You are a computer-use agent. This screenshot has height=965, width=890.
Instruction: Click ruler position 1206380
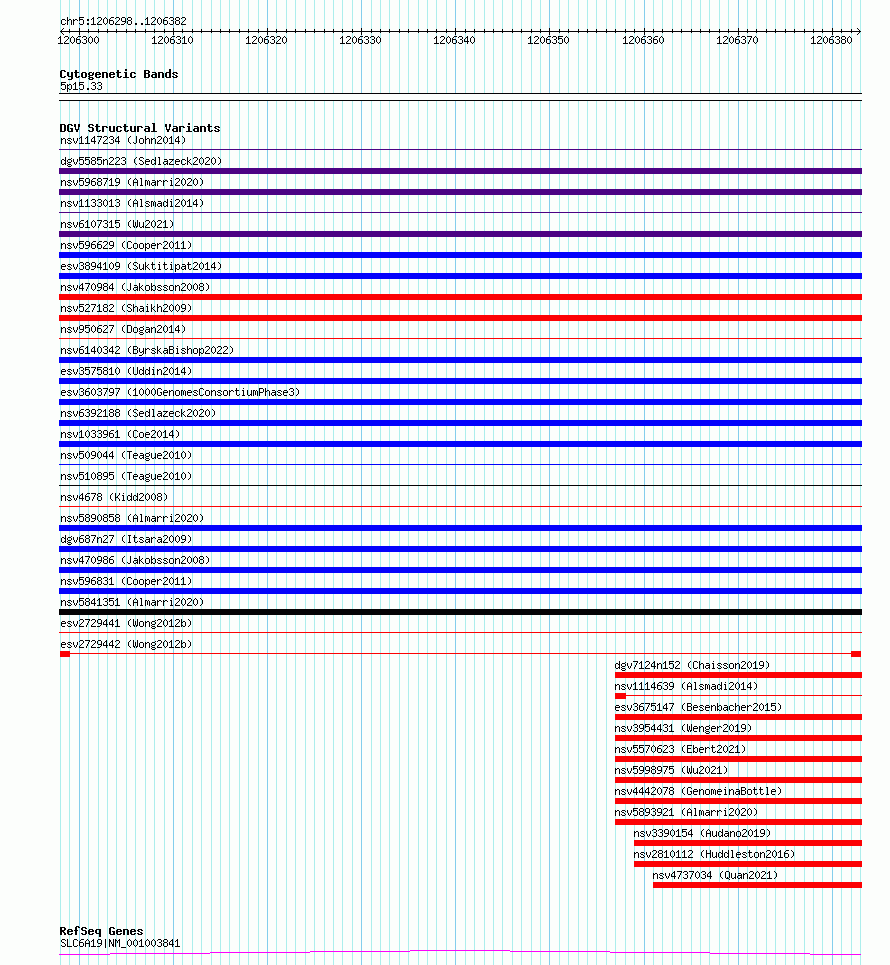[x=831, y=40]
